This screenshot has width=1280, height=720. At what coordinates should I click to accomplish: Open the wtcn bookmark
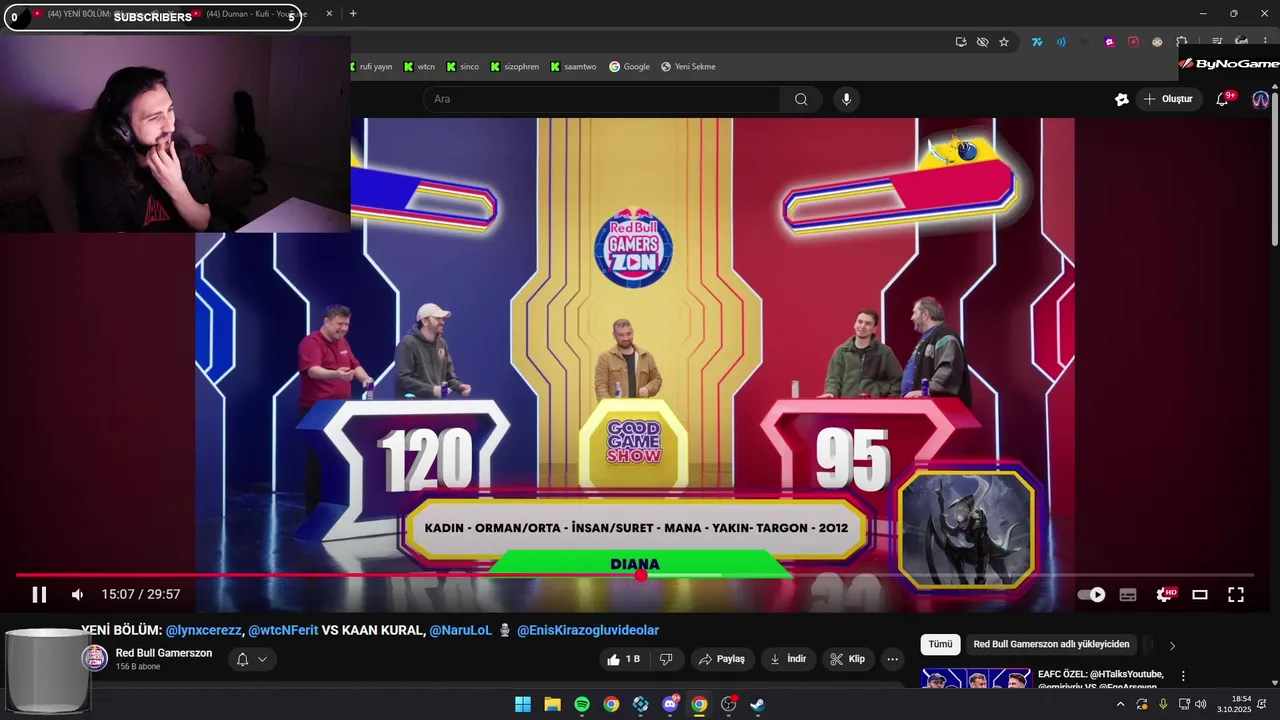420,67
